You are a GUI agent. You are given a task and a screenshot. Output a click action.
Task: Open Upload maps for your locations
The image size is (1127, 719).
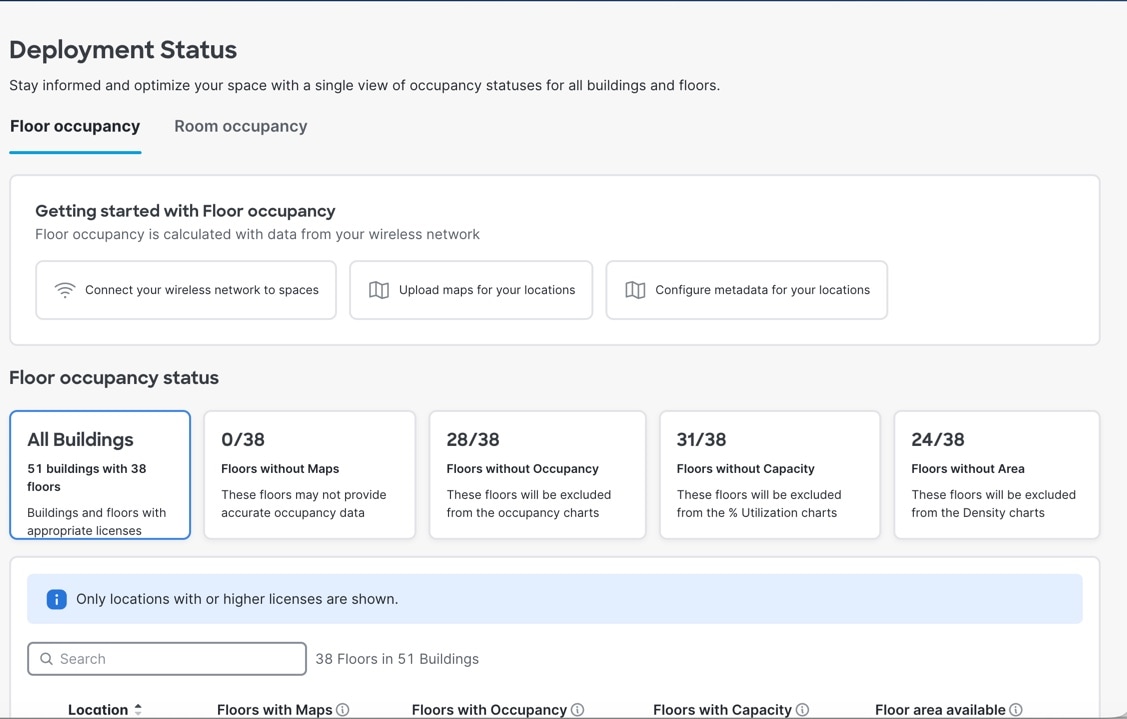471,290
